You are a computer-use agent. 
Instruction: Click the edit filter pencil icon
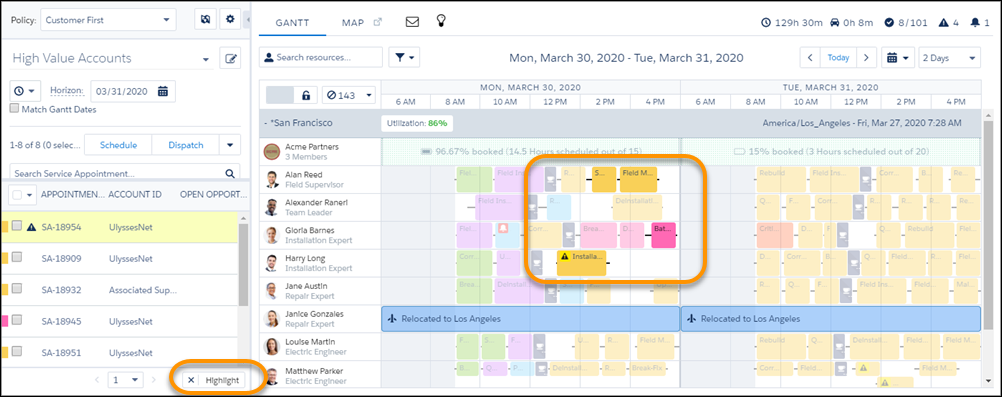pyautogui.click(x=230, y=59)
